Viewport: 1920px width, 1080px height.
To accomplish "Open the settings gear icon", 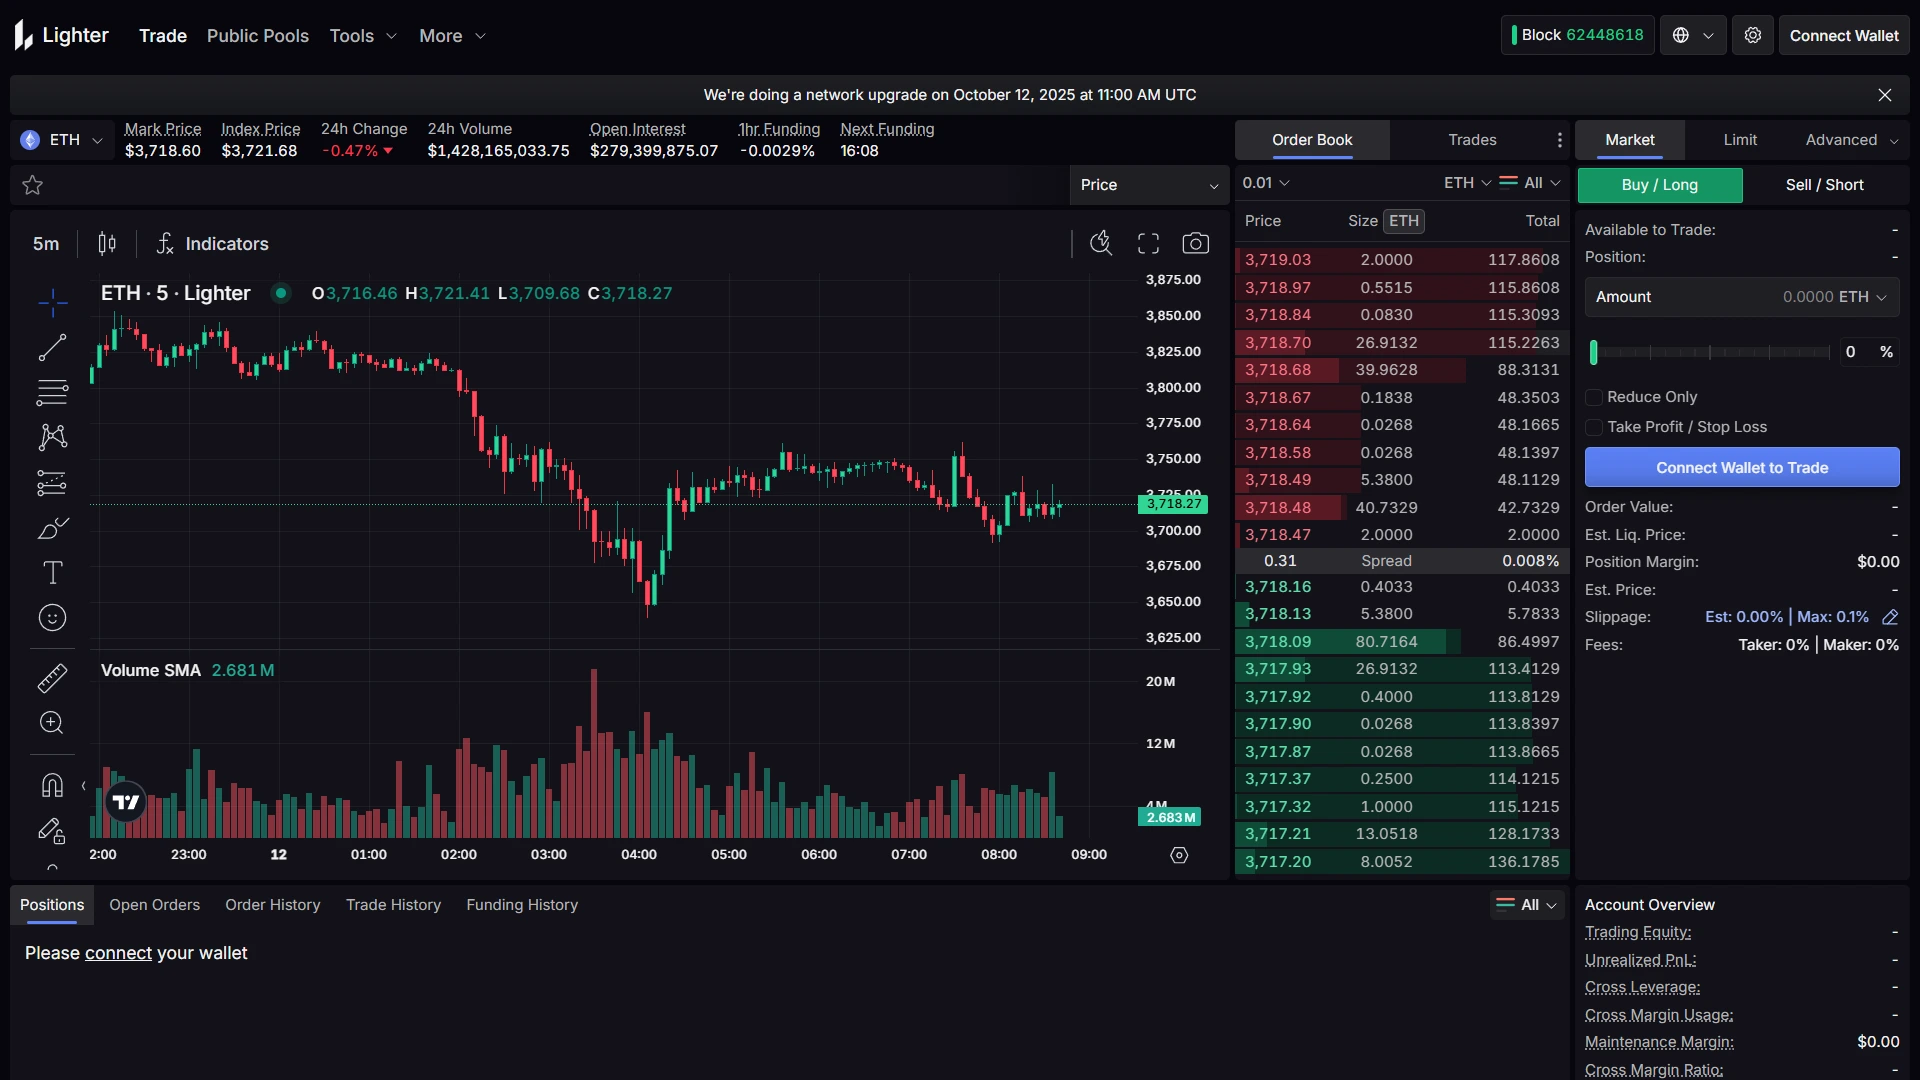I will [x=1752, y=35].
